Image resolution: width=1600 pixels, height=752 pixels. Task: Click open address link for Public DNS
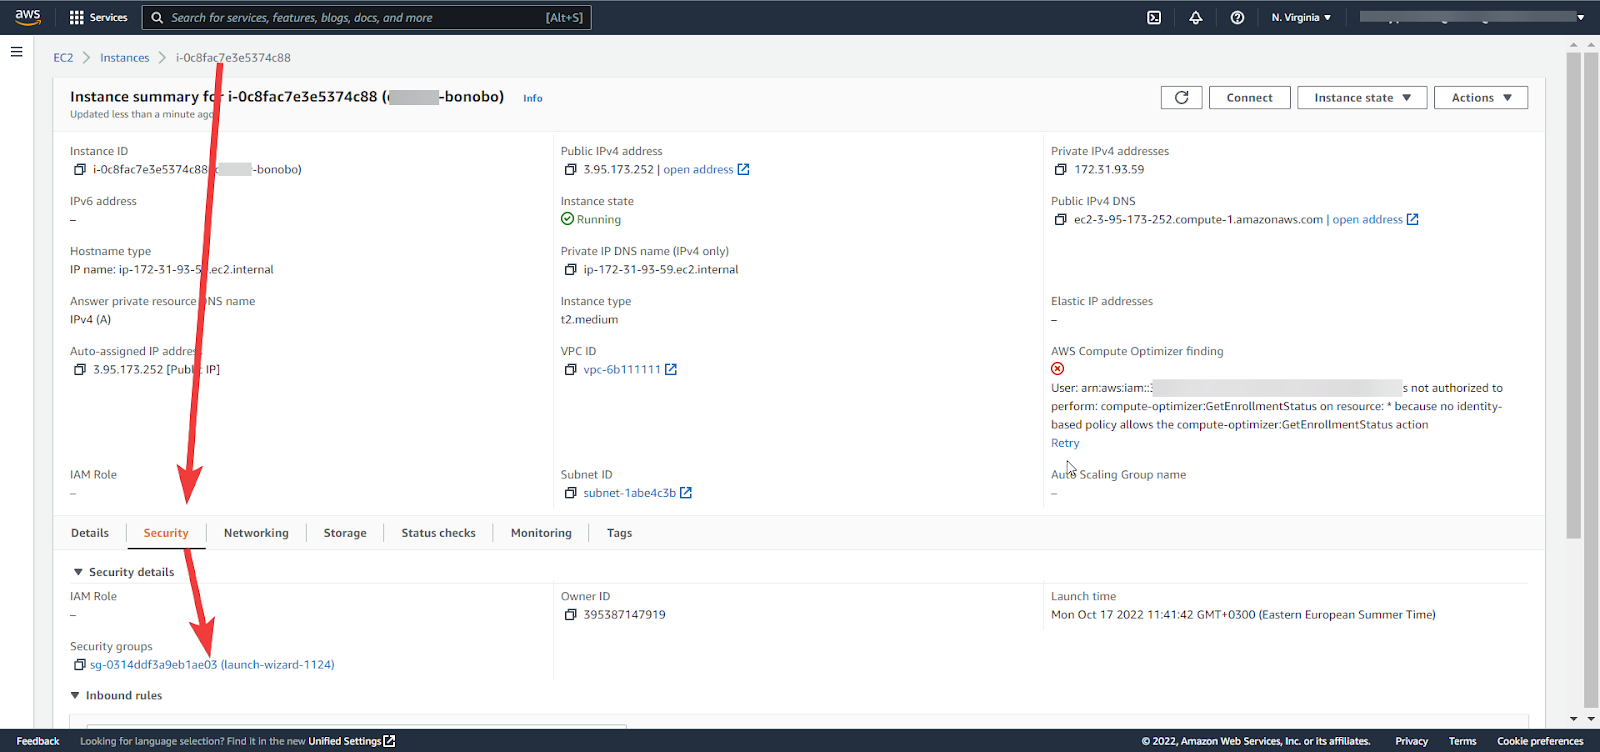[x=1367, y=220]
